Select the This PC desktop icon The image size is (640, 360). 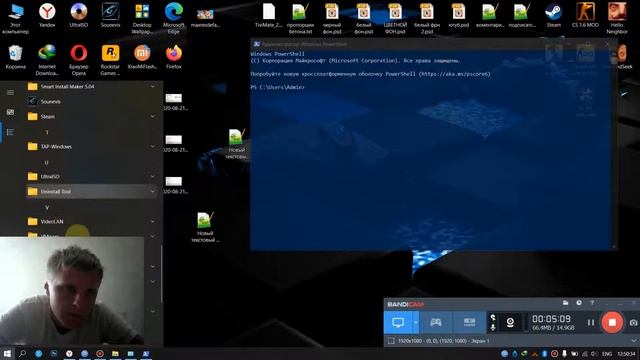(16, 18)
